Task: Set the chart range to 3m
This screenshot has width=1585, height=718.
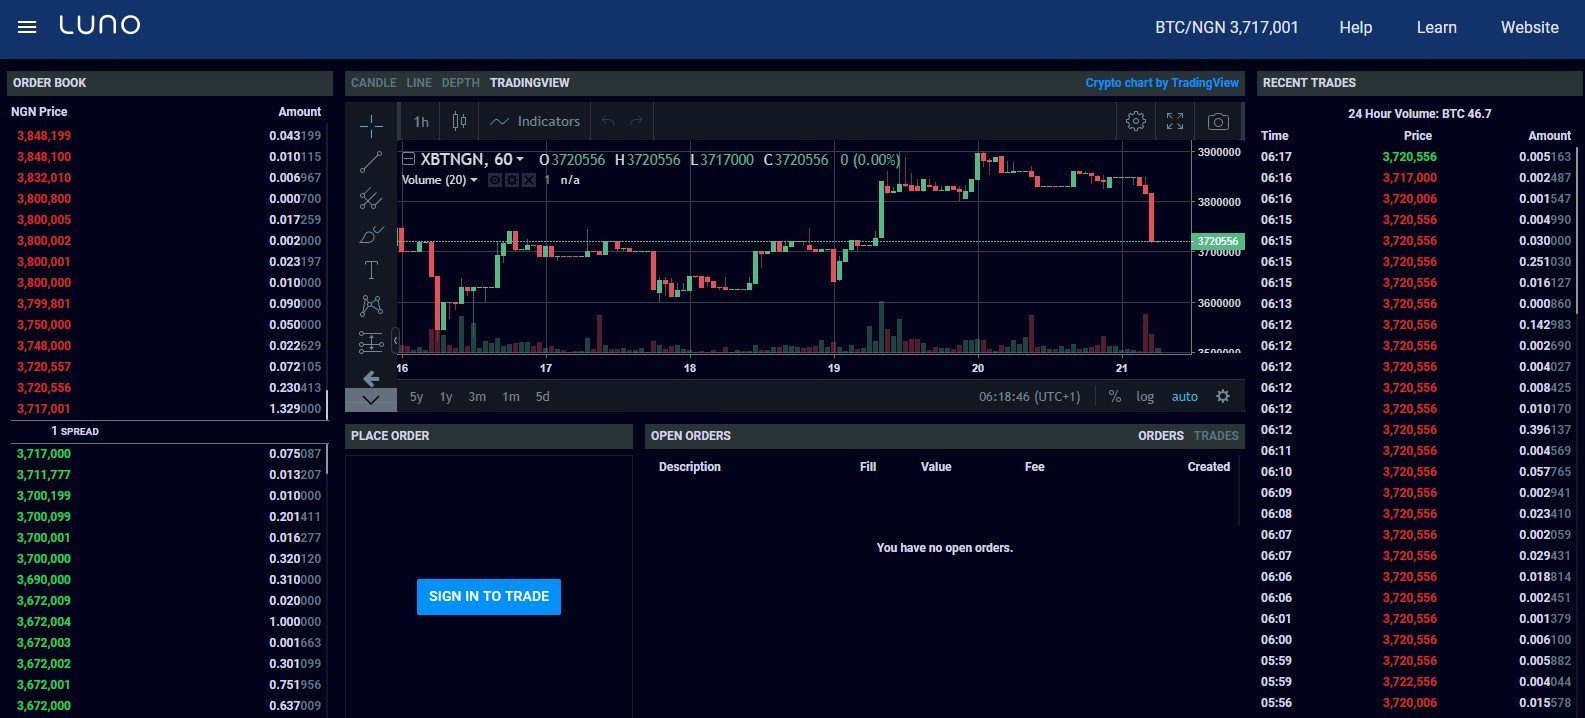Action: point(477,397)
